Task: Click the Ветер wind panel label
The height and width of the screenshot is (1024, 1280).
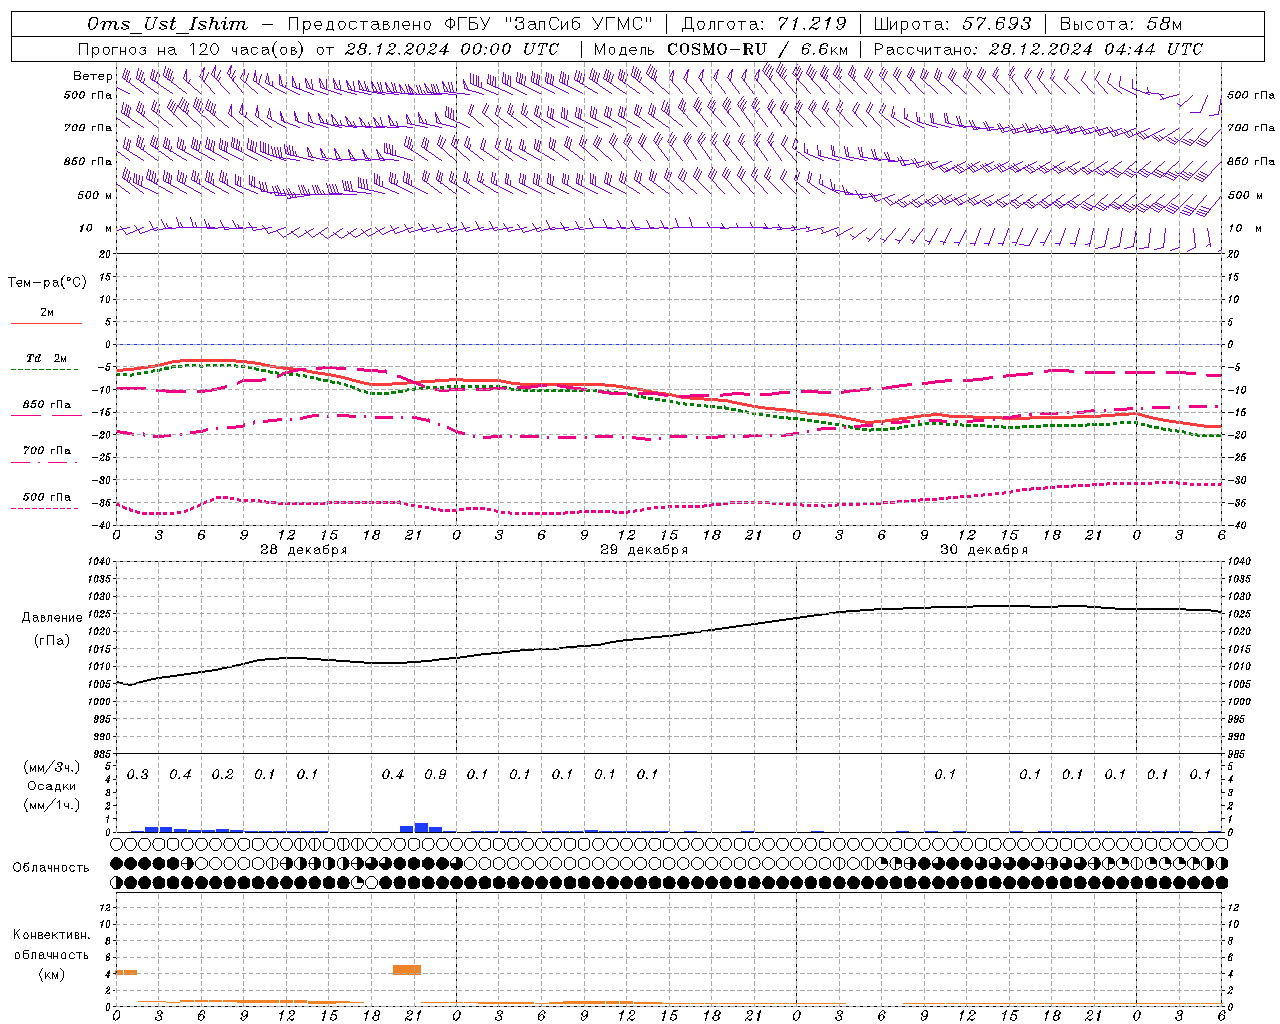Action: (x=92, y=76)
